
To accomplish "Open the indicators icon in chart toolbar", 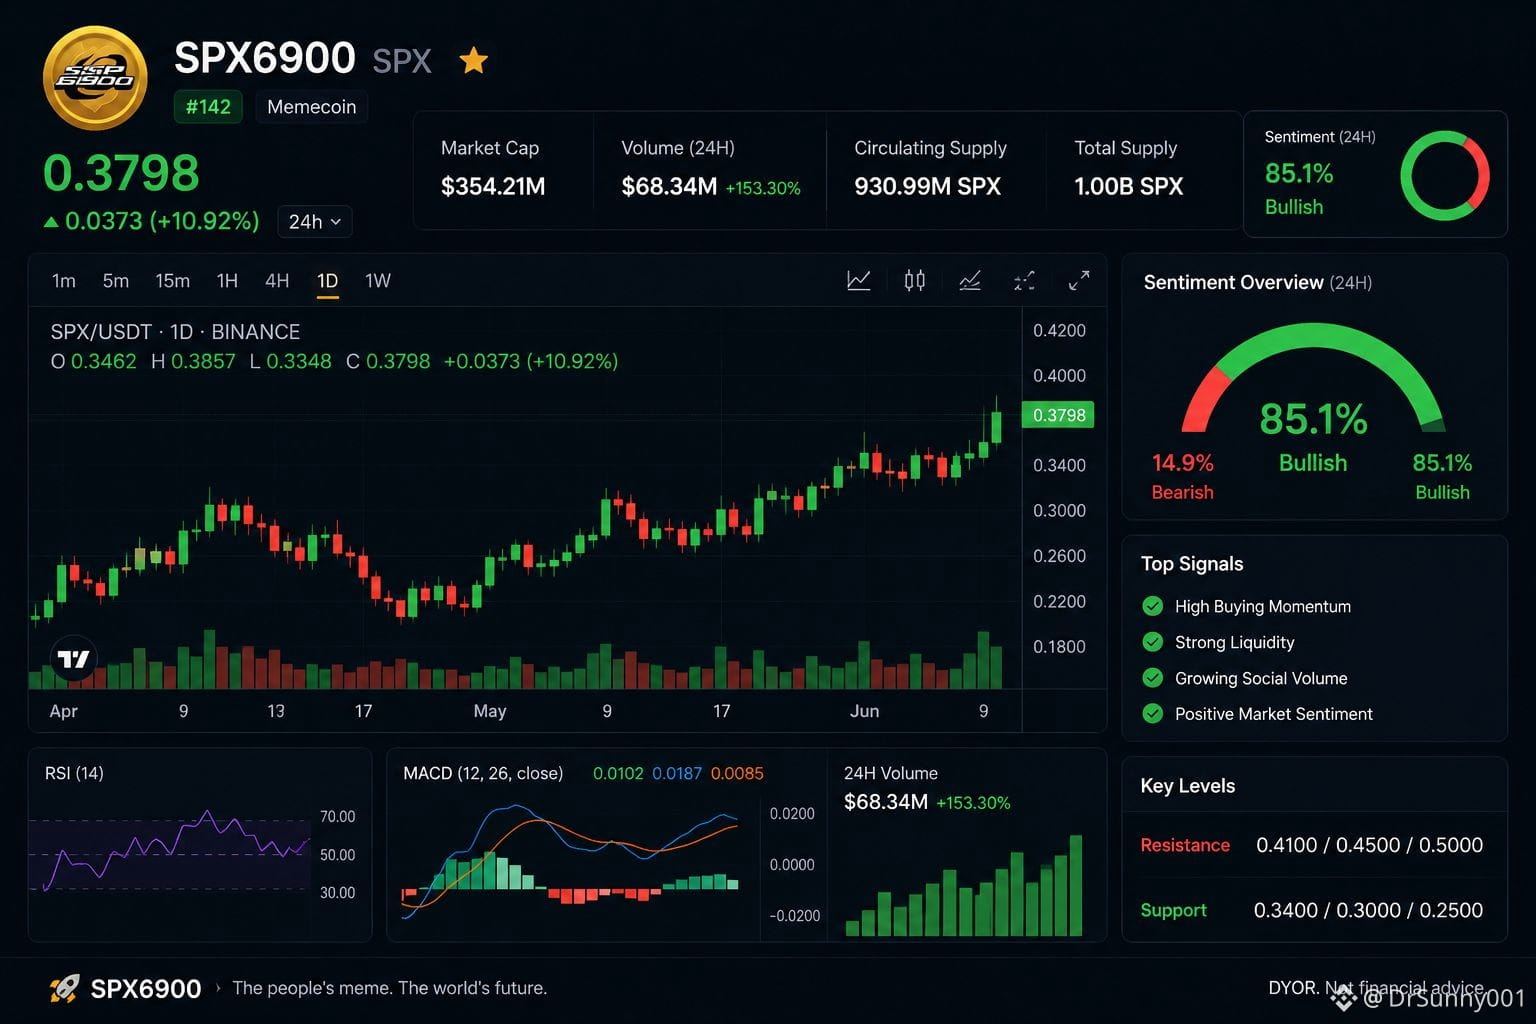I will coord(970,281).
